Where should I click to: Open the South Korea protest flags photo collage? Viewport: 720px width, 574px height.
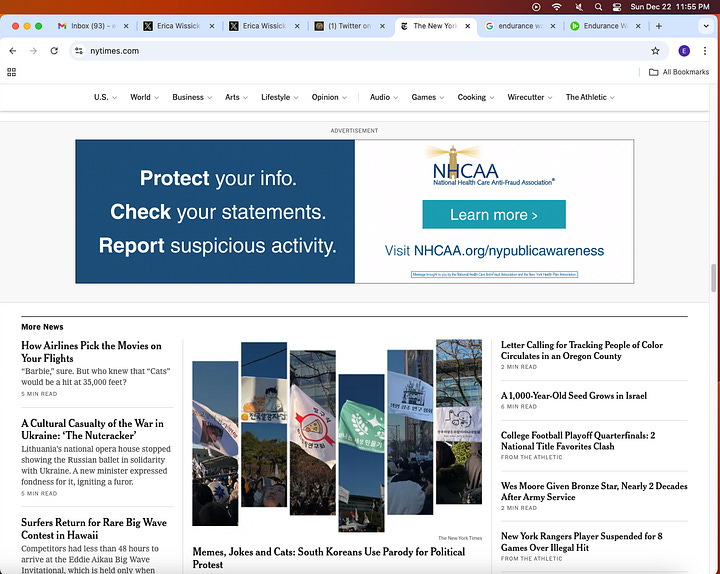(337, 436)
